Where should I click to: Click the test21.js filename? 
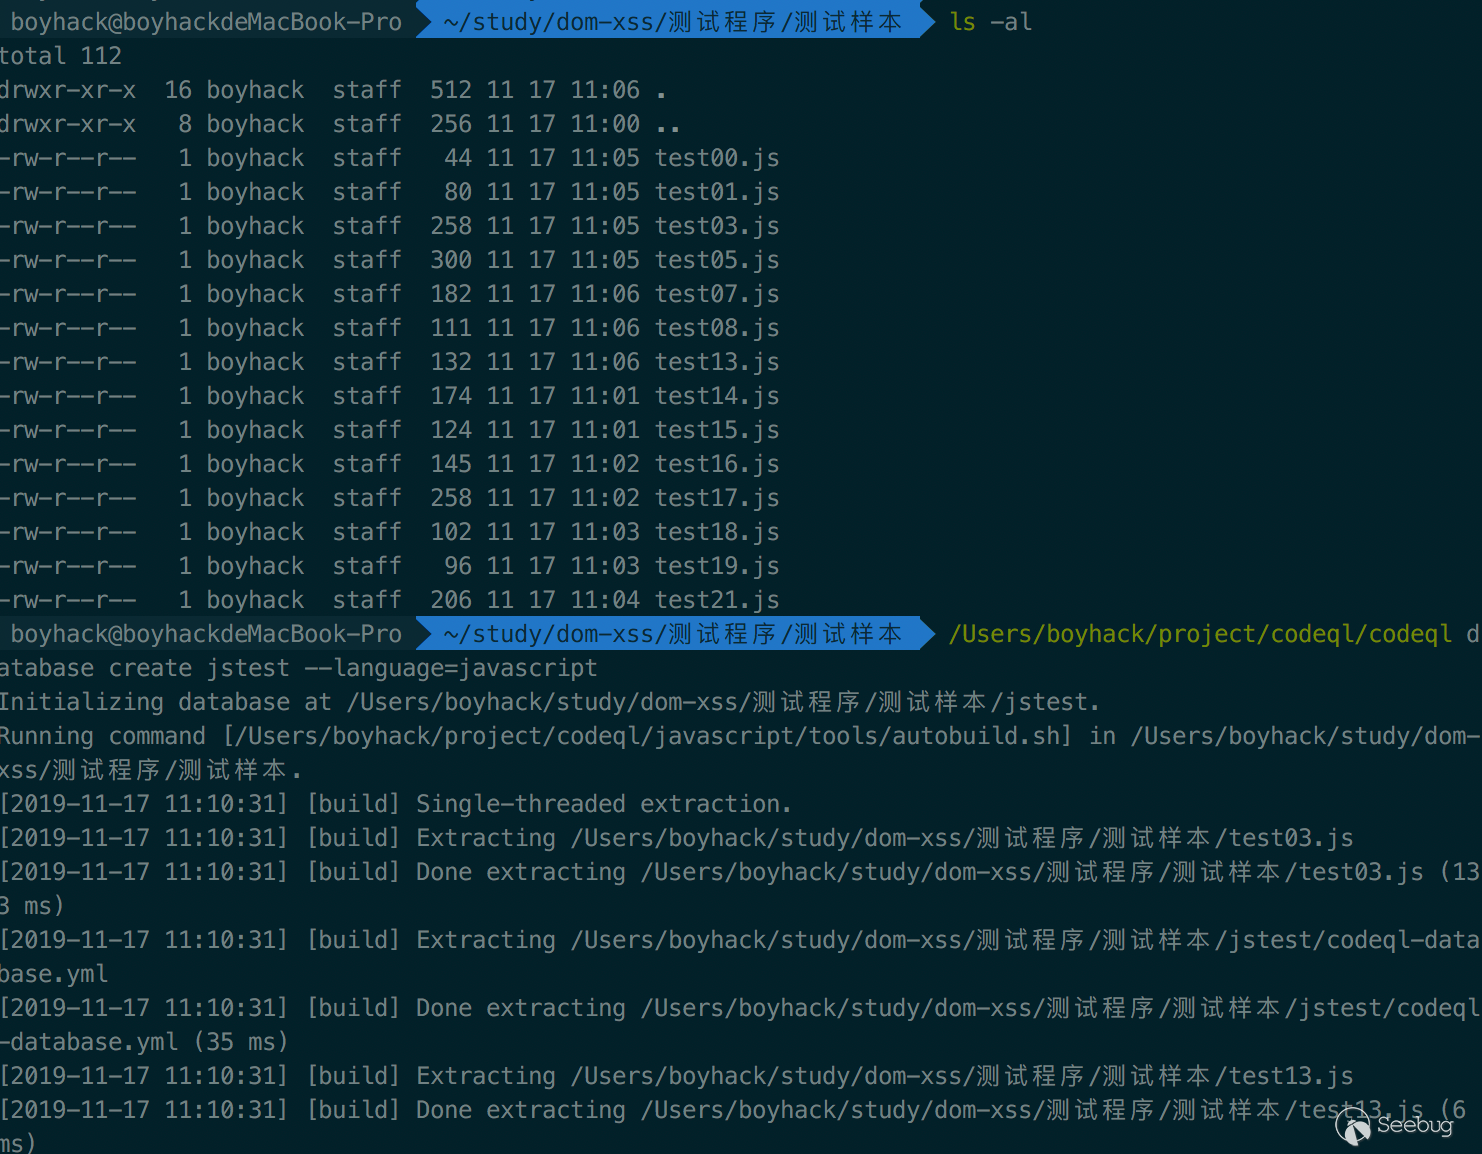click(717, 600)
